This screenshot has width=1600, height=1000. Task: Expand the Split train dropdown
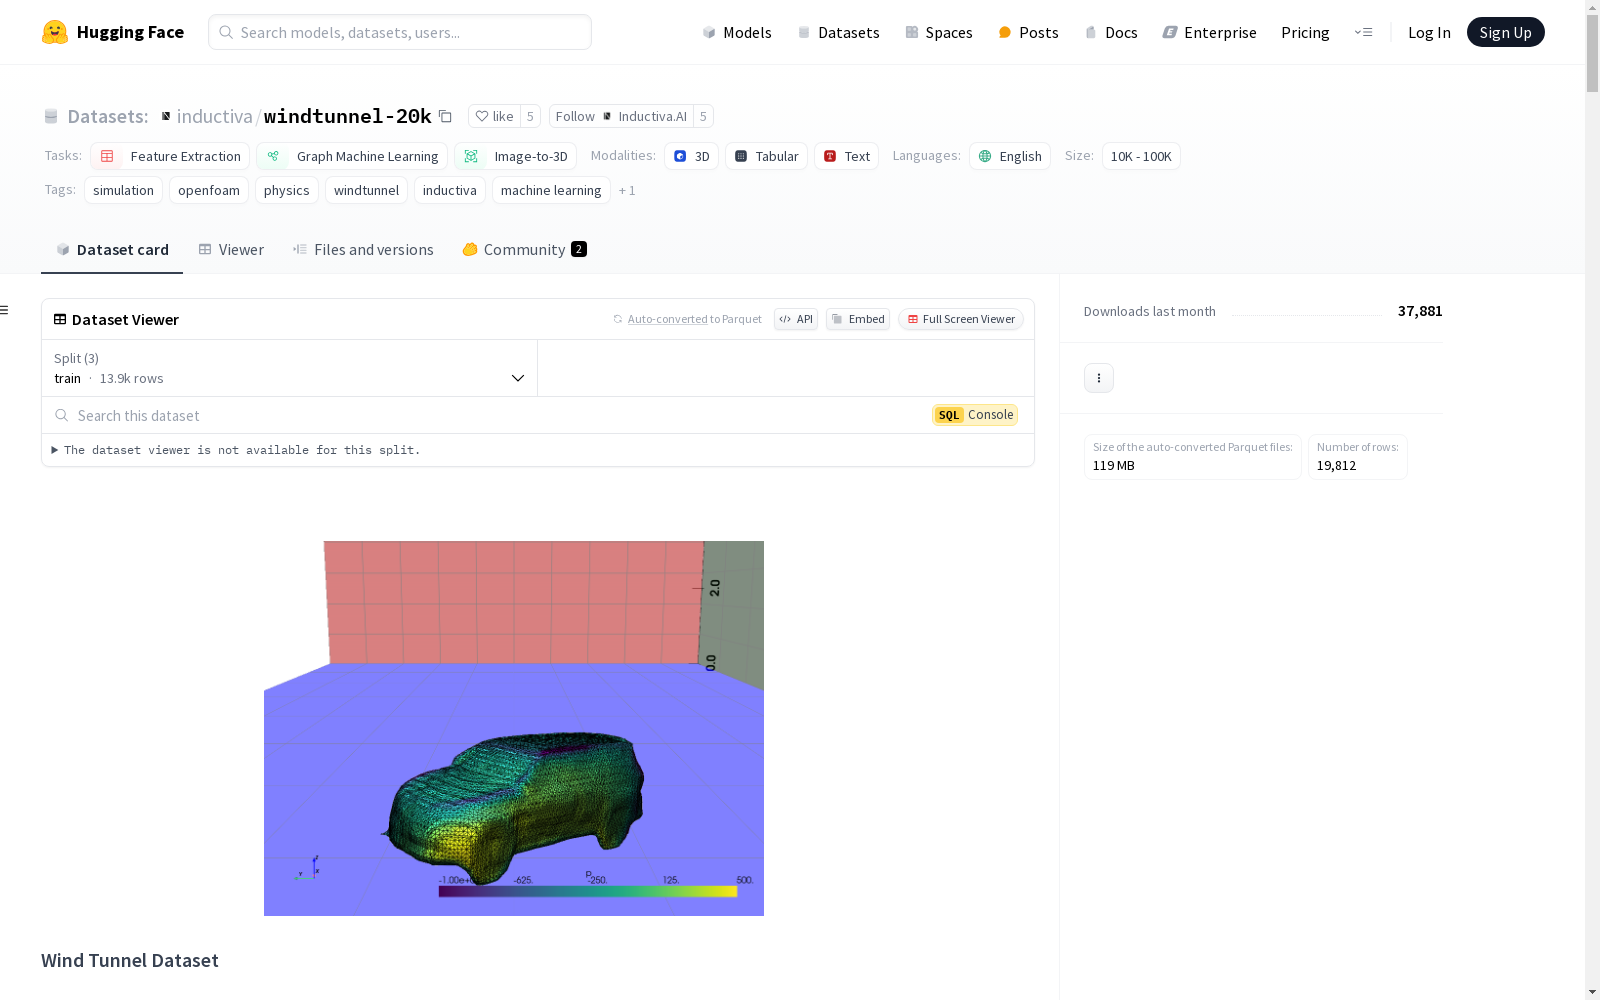pyautogui.click(x=290, y=368)
